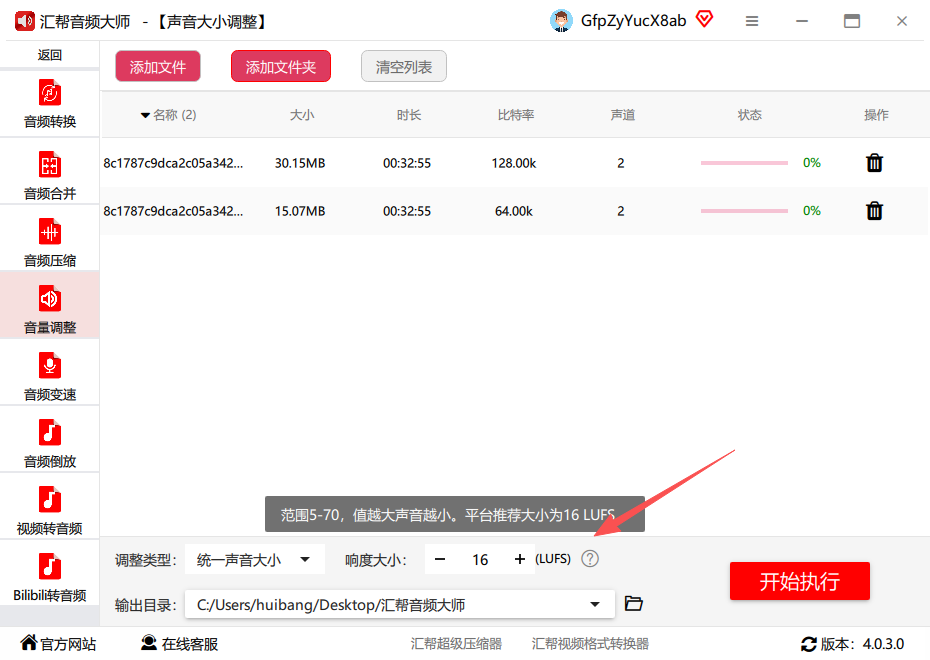Screen dimensions: 930x660
Task: Decrease loudness with the minus stepper
Action: click(439, 559)
